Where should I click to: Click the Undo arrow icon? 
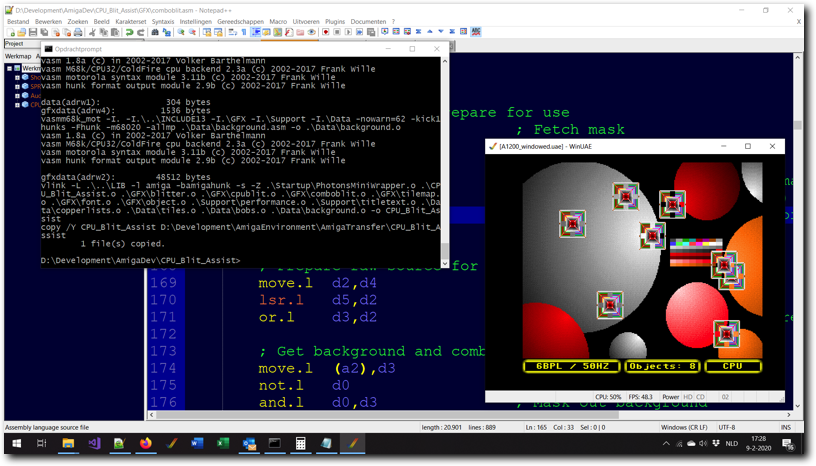(129, 32)
